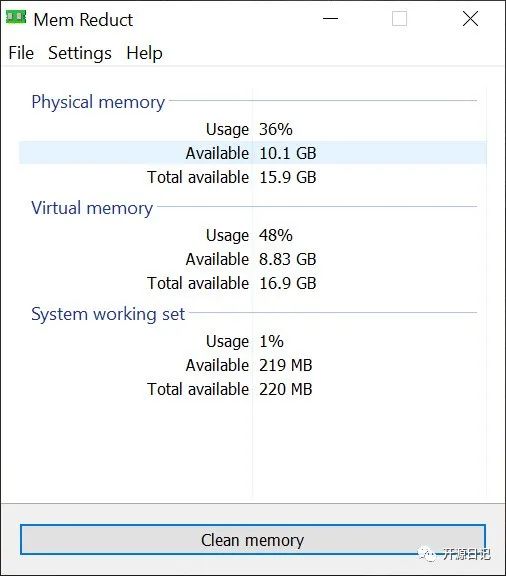Select Physical memory Total available 15.9 GB

(x=253, y=177)
